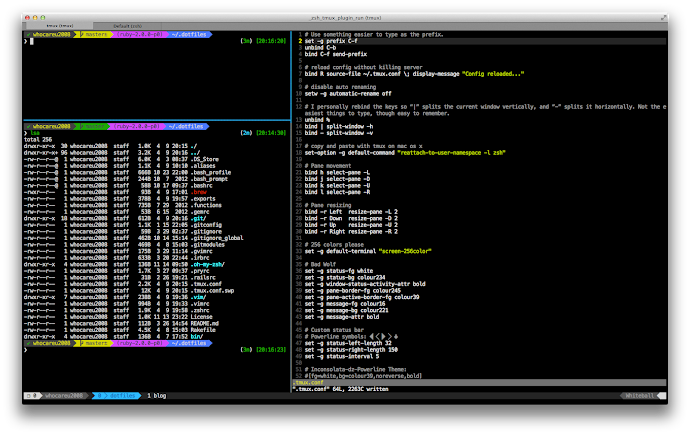The height and width of the screenshot is (435, 690).
Task: Click the red .brew entry in the listing
Action: pos(198,192)
